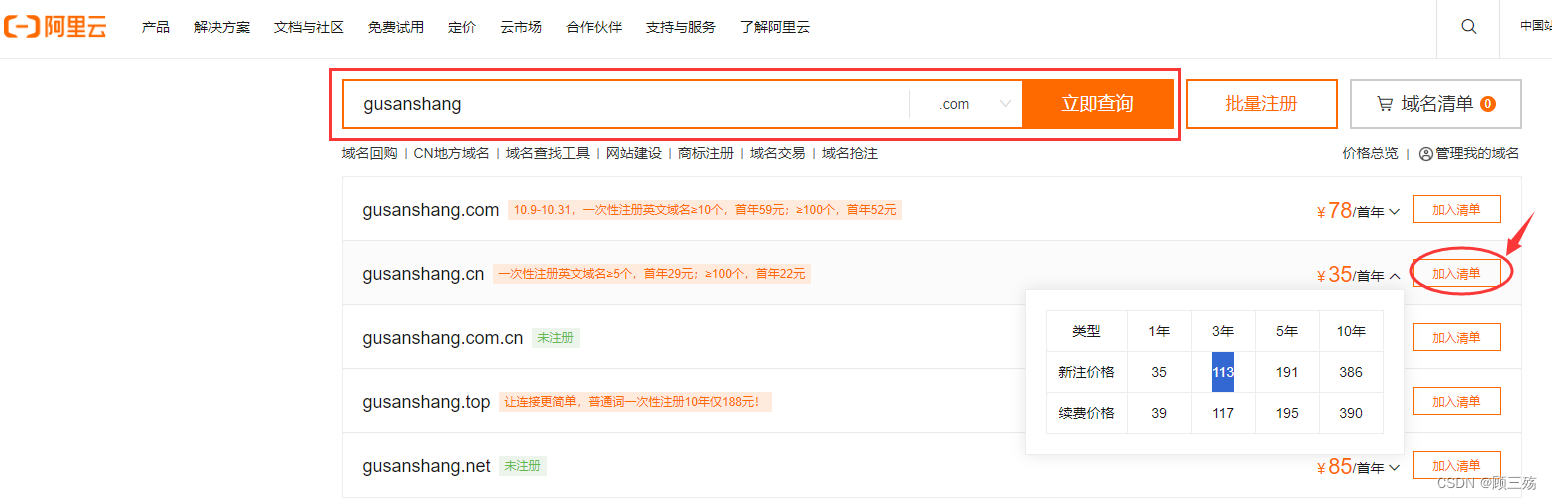
Task: Open the 商标注册 link
Action: pyautogui.click(x=706, y=153)
